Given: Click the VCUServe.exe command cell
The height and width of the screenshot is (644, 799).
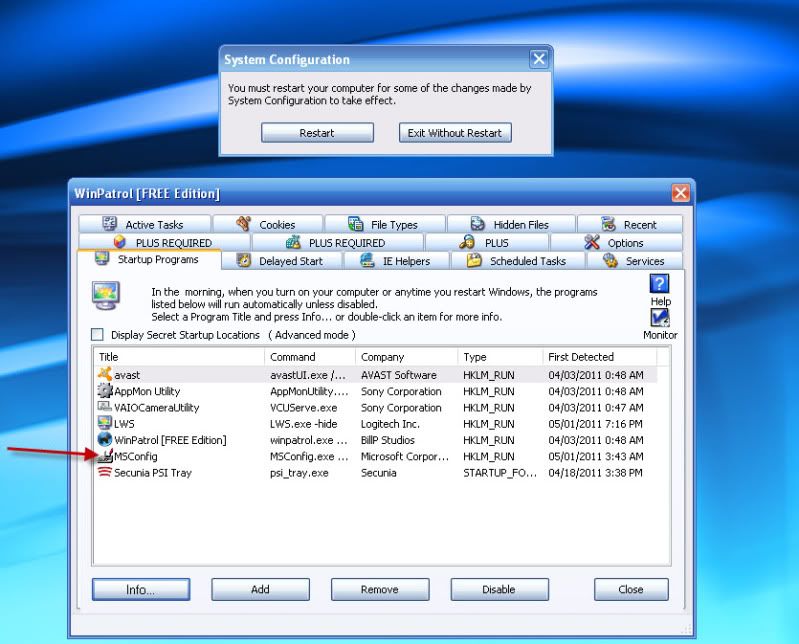Looking at the screenshot, I should (x=304, y=408).
